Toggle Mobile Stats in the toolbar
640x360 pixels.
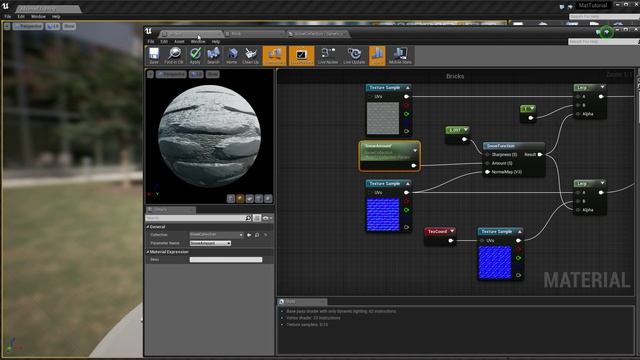tap(400, 56)
